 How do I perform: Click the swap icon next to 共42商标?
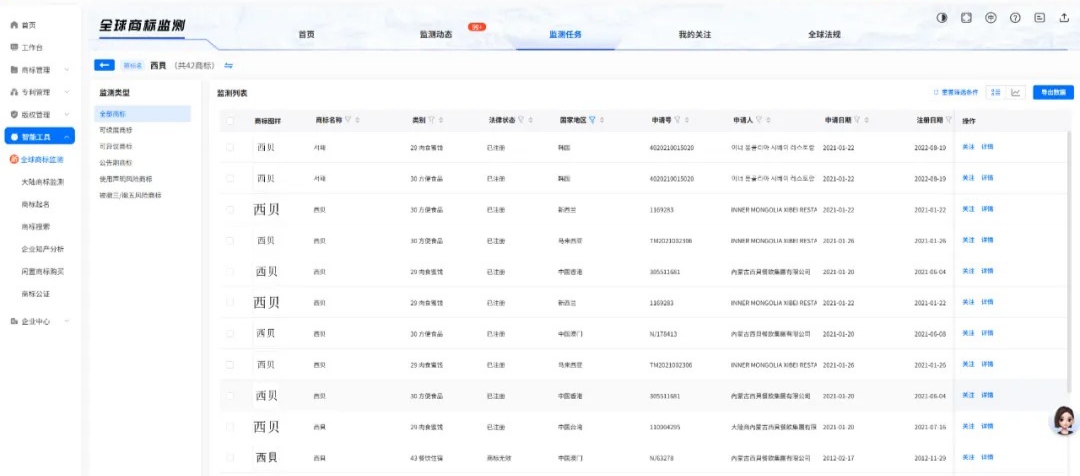[x=228, y=65]
